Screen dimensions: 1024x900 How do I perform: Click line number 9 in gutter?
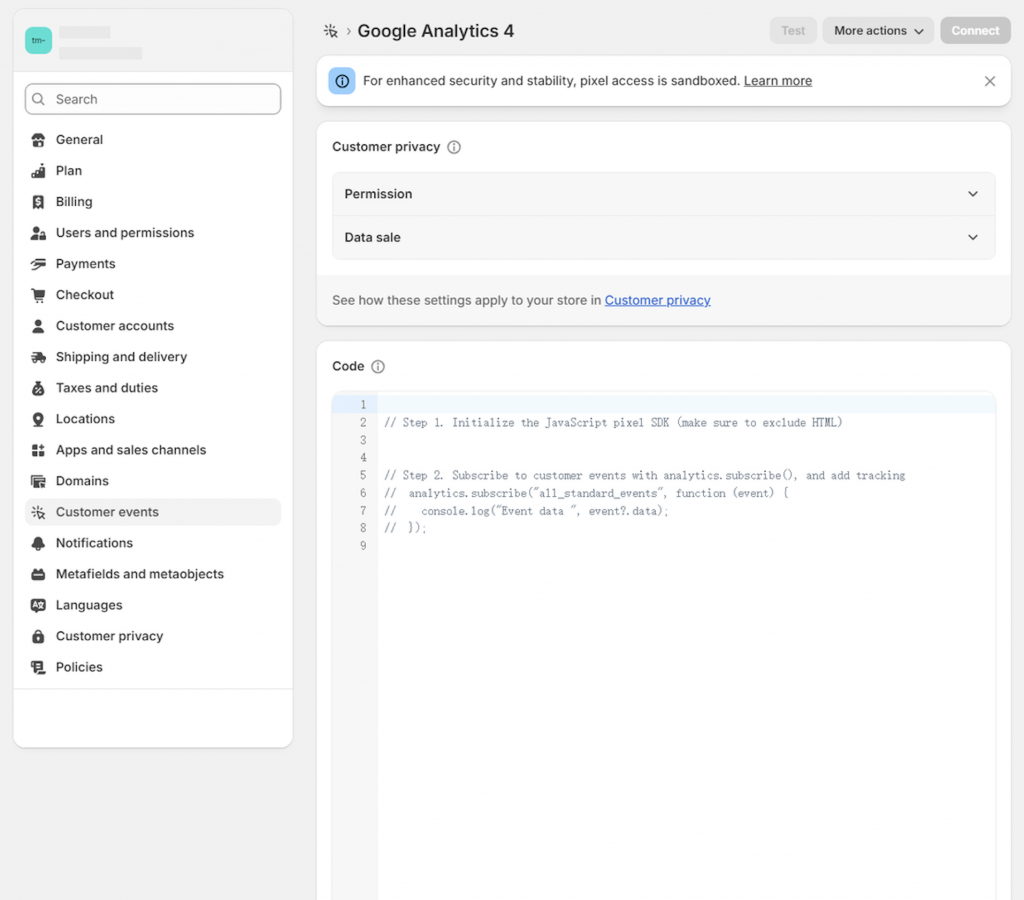(x=363, y=546)
